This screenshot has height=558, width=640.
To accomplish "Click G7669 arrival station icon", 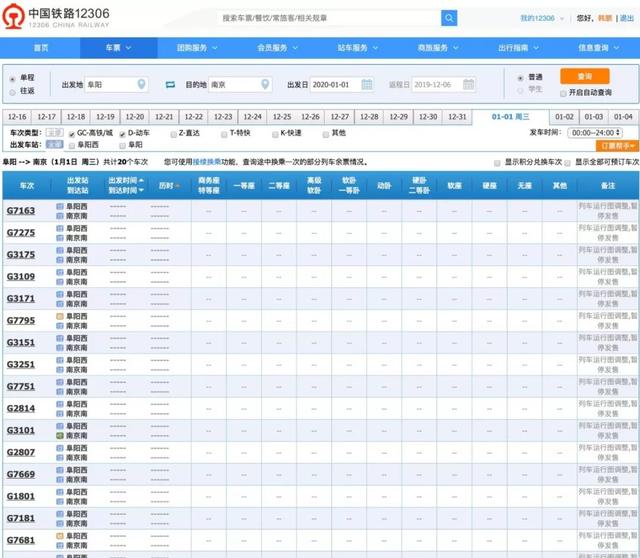I will (60, 479).
